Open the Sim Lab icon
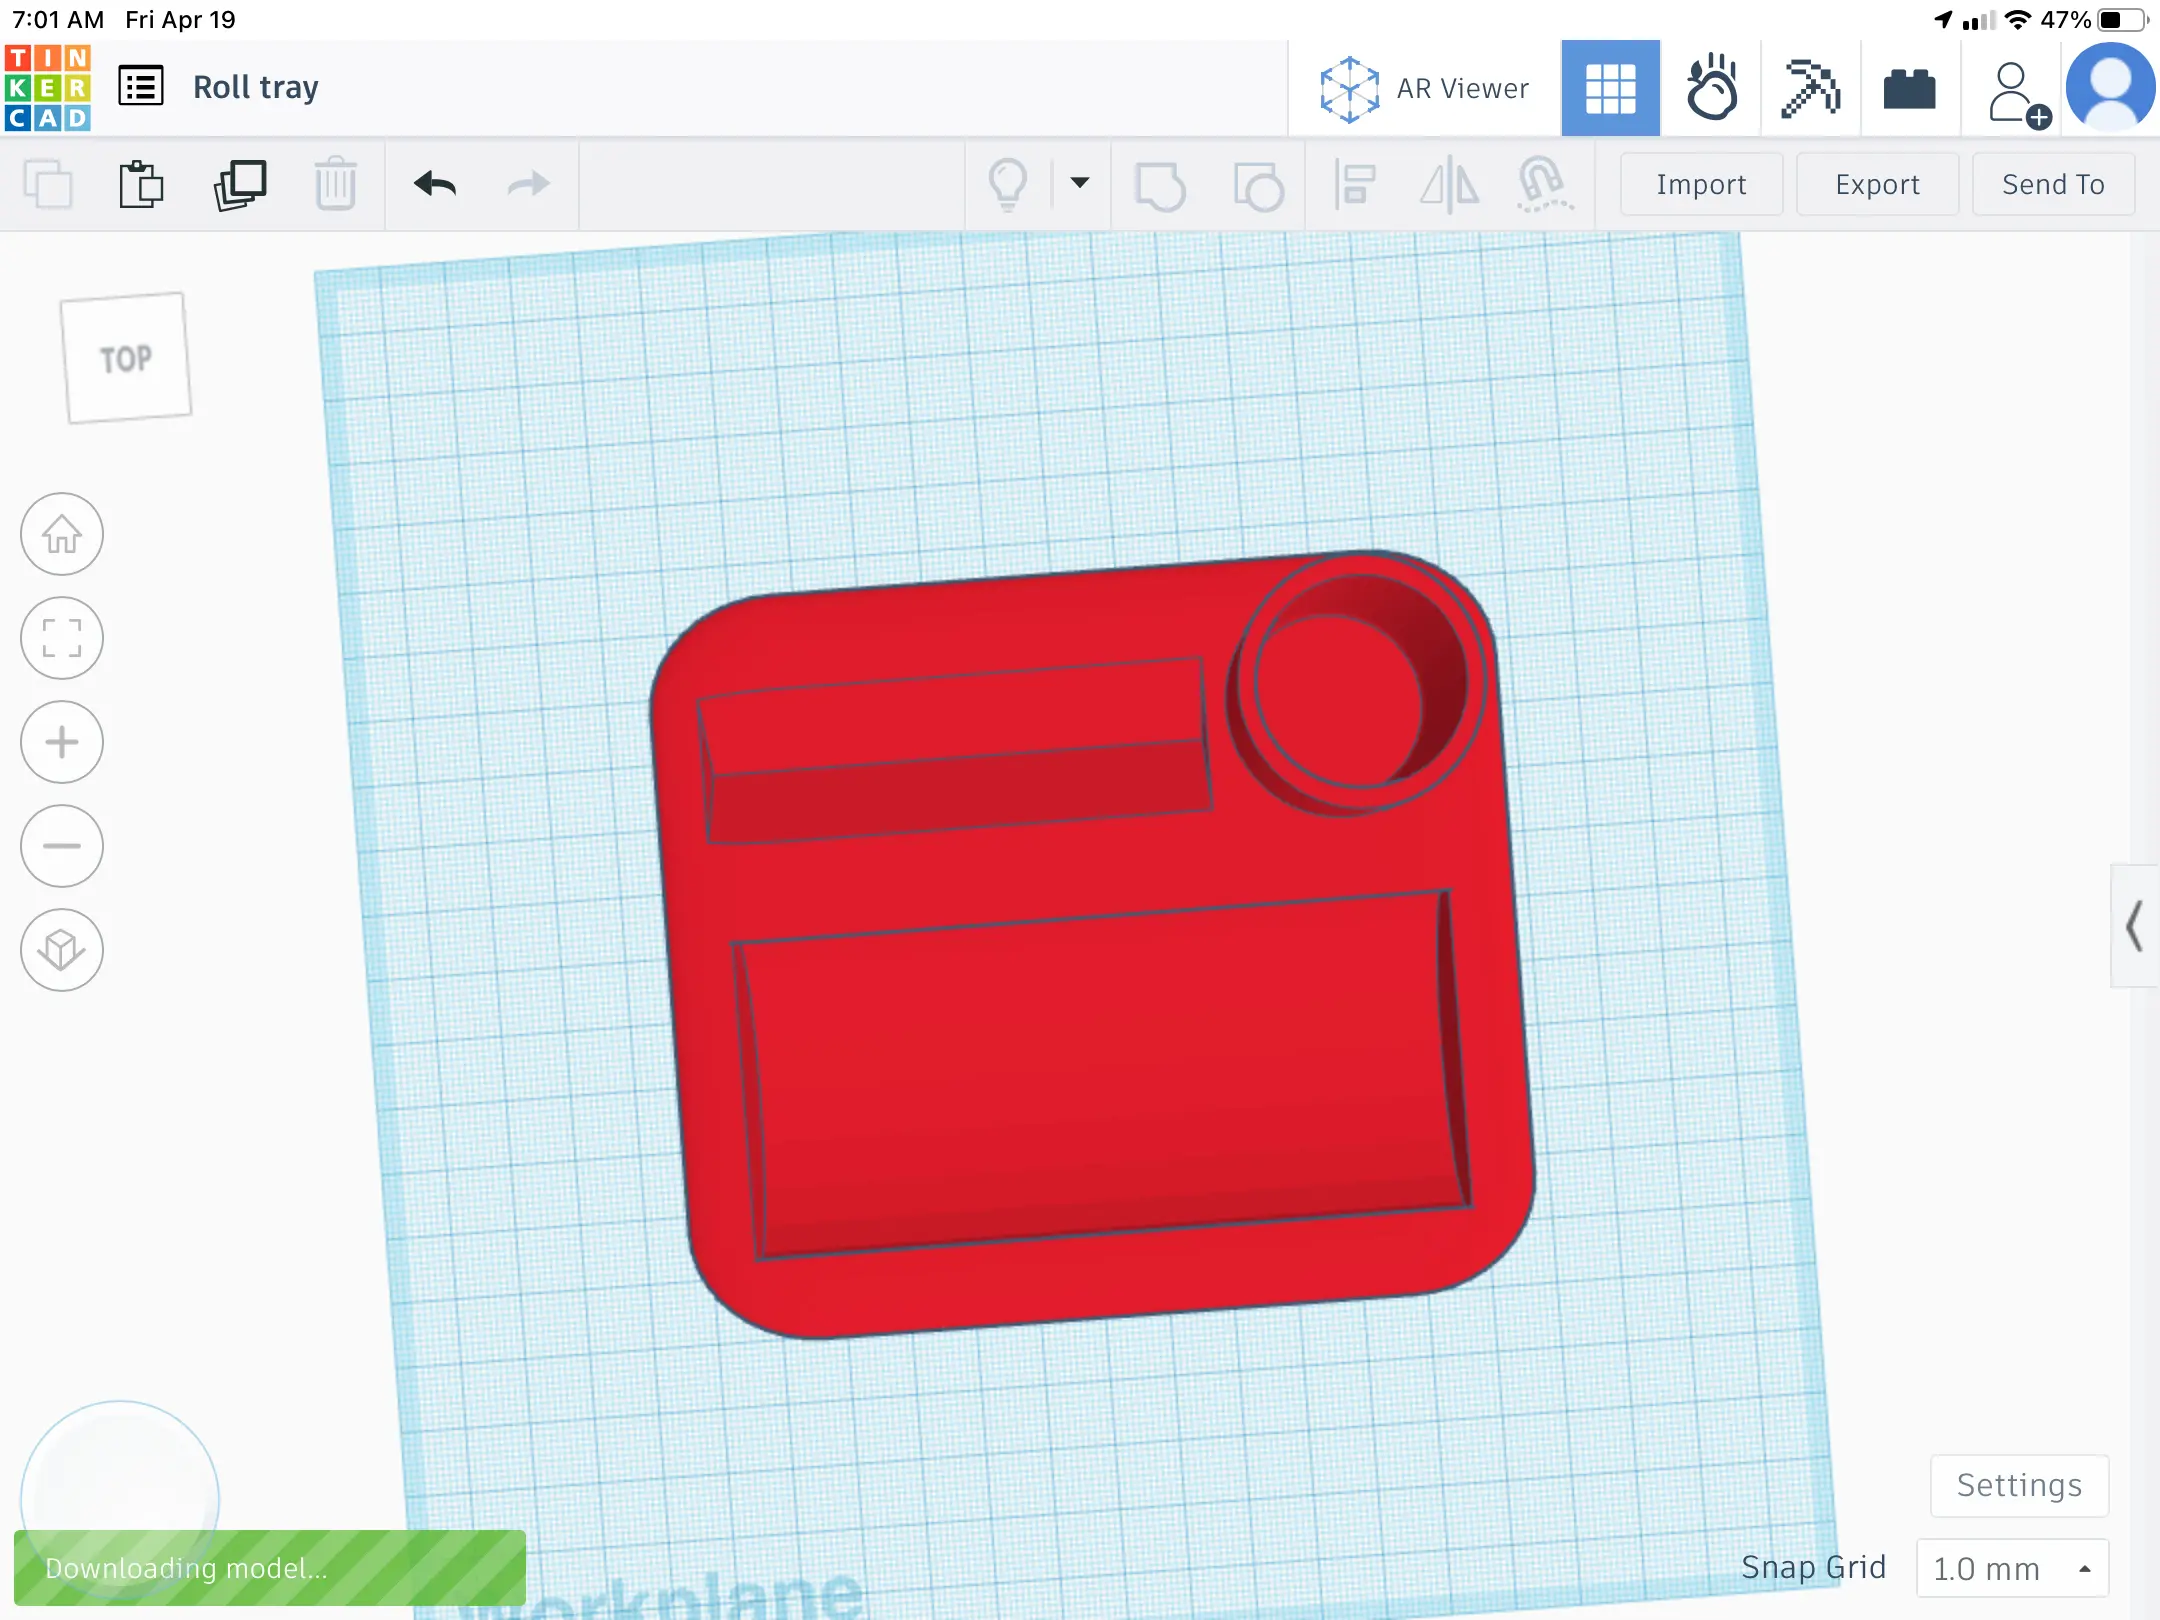This screenshot has height=1620, width=2160. (x=1711, y=88)
